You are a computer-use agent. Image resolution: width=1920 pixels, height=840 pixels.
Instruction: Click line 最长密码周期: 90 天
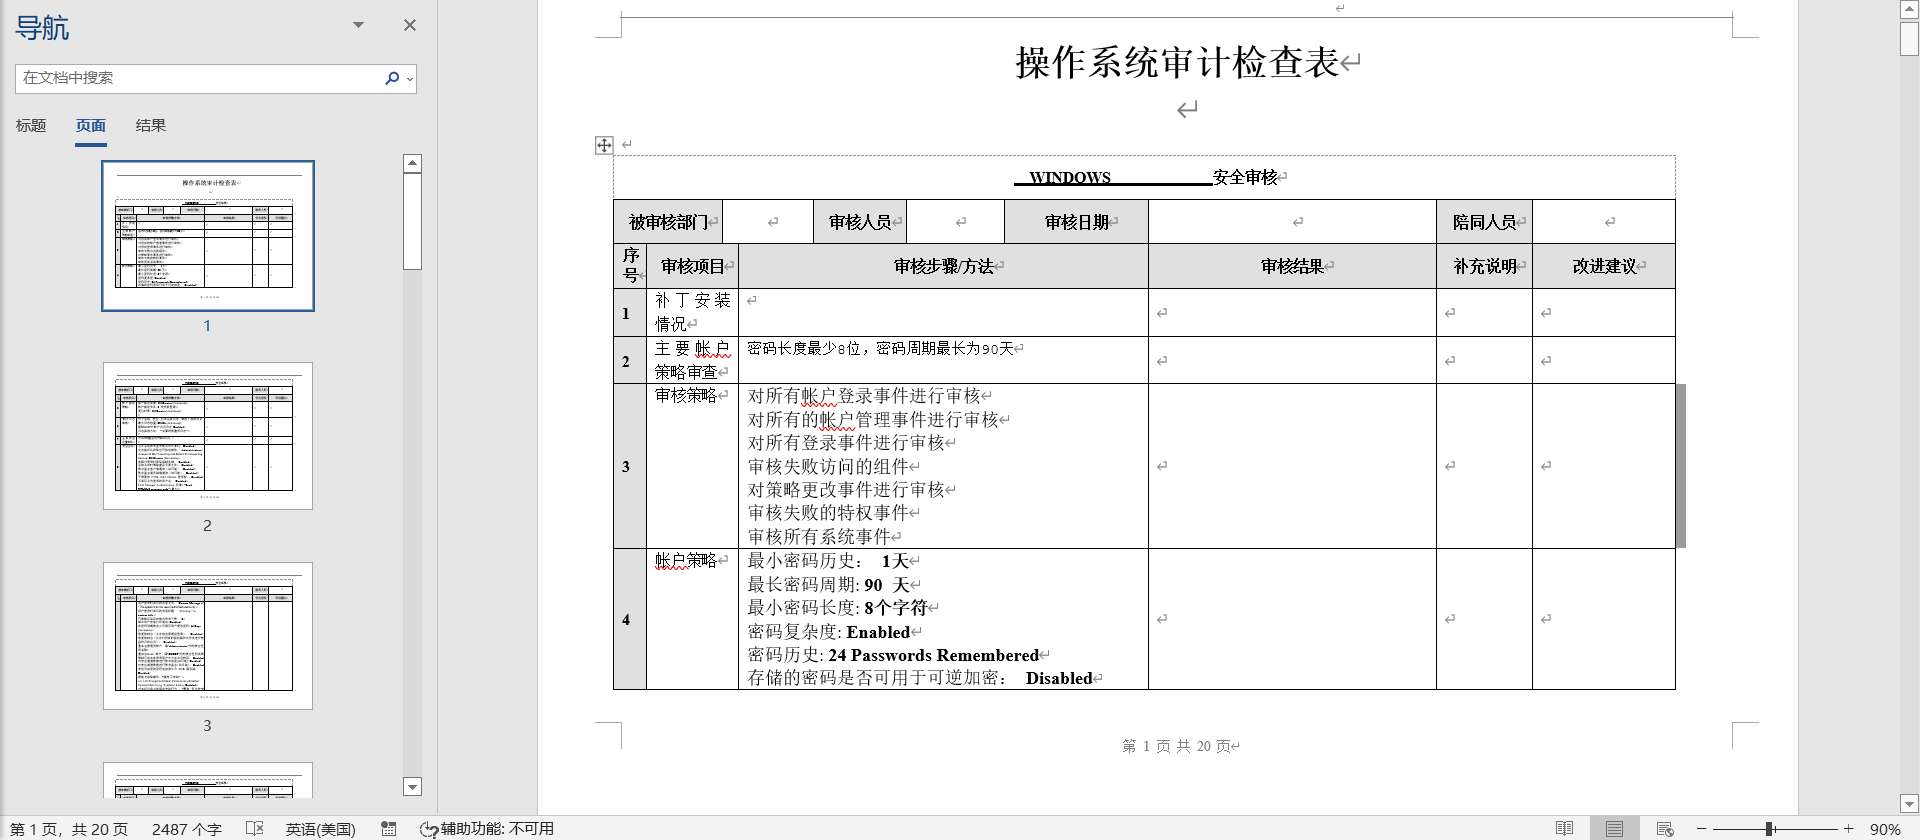(828, 585)
